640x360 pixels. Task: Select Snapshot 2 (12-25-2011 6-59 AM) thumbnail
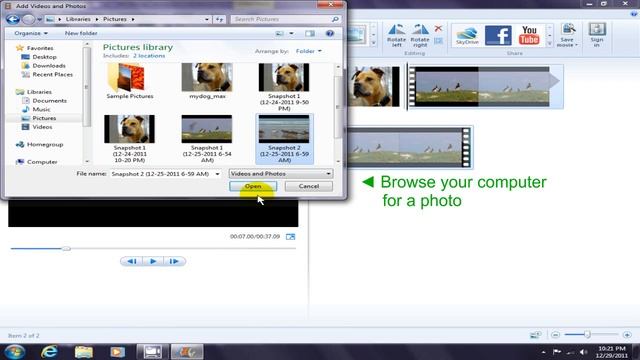click(x=284, y=130)
